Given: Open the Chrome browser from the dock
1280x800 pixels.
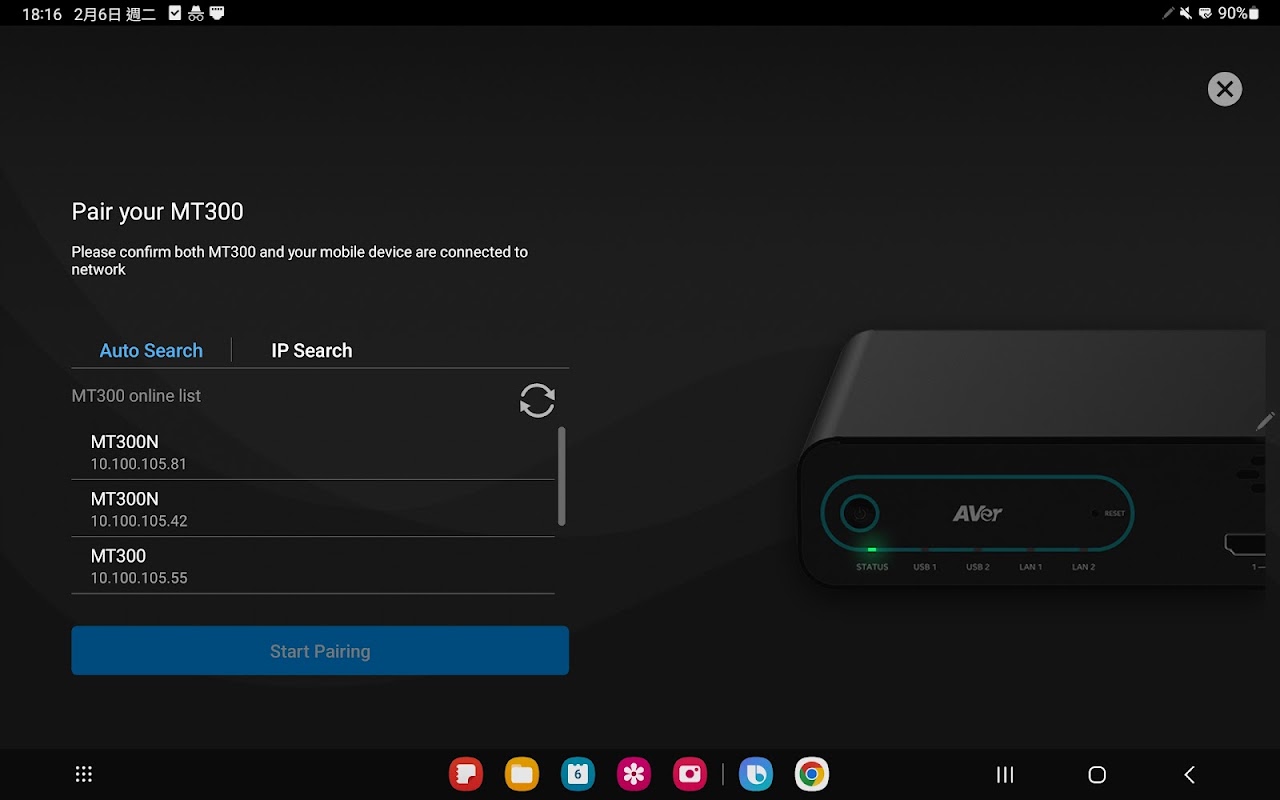Looking at the screenshot, I should 811,774.
